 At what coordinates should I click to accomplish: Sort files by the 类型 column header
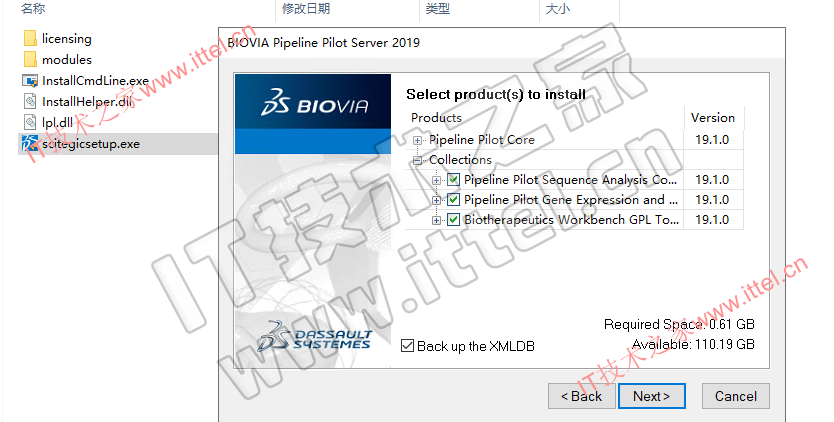[438, 9]
